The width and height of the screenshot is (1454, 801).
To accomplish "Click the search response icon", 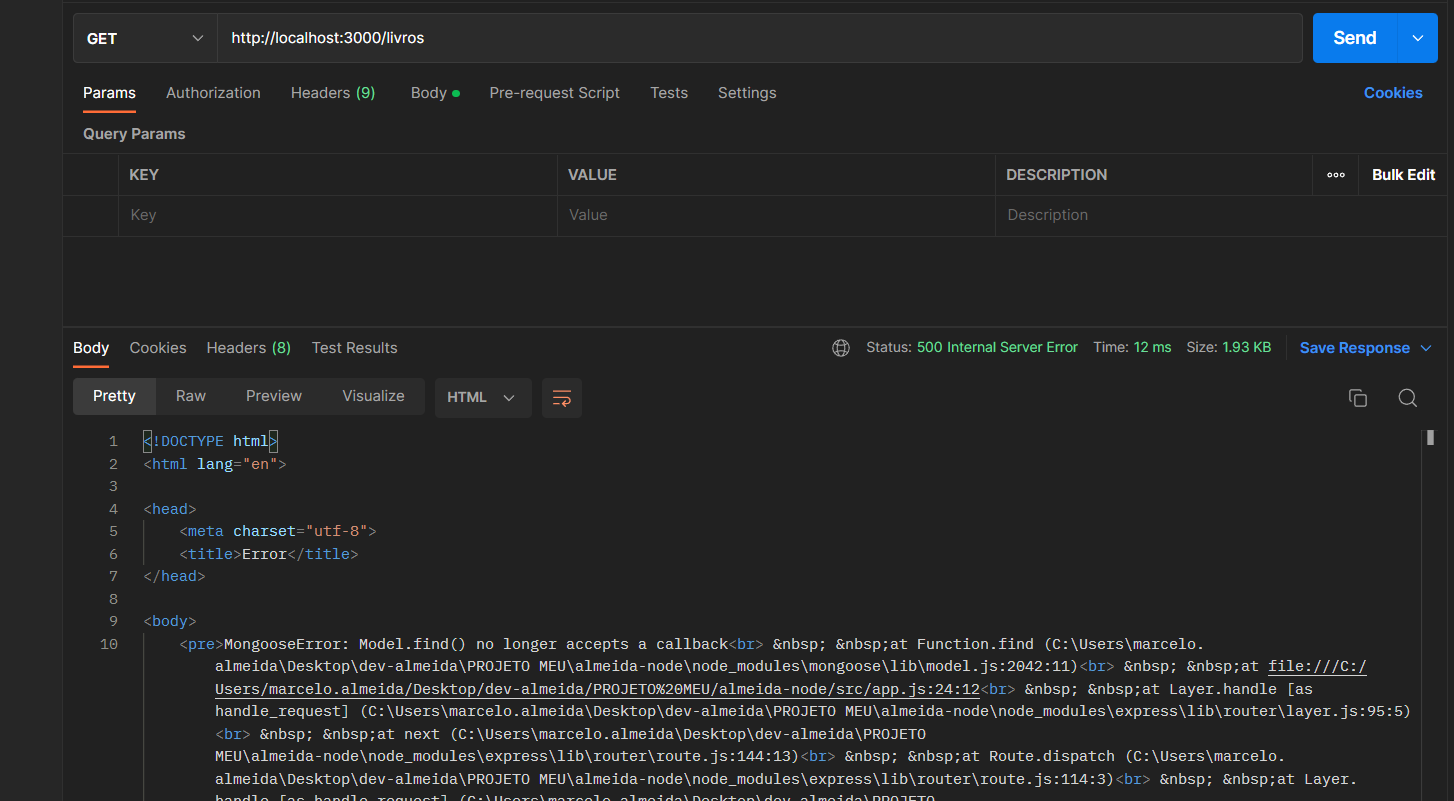I will 1407,398.
